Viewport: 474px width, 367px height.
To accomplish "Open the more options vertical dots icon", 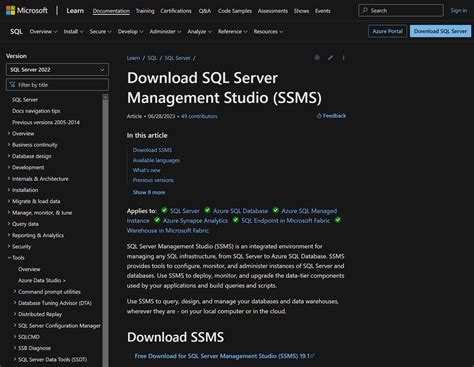I will point(343,58).
